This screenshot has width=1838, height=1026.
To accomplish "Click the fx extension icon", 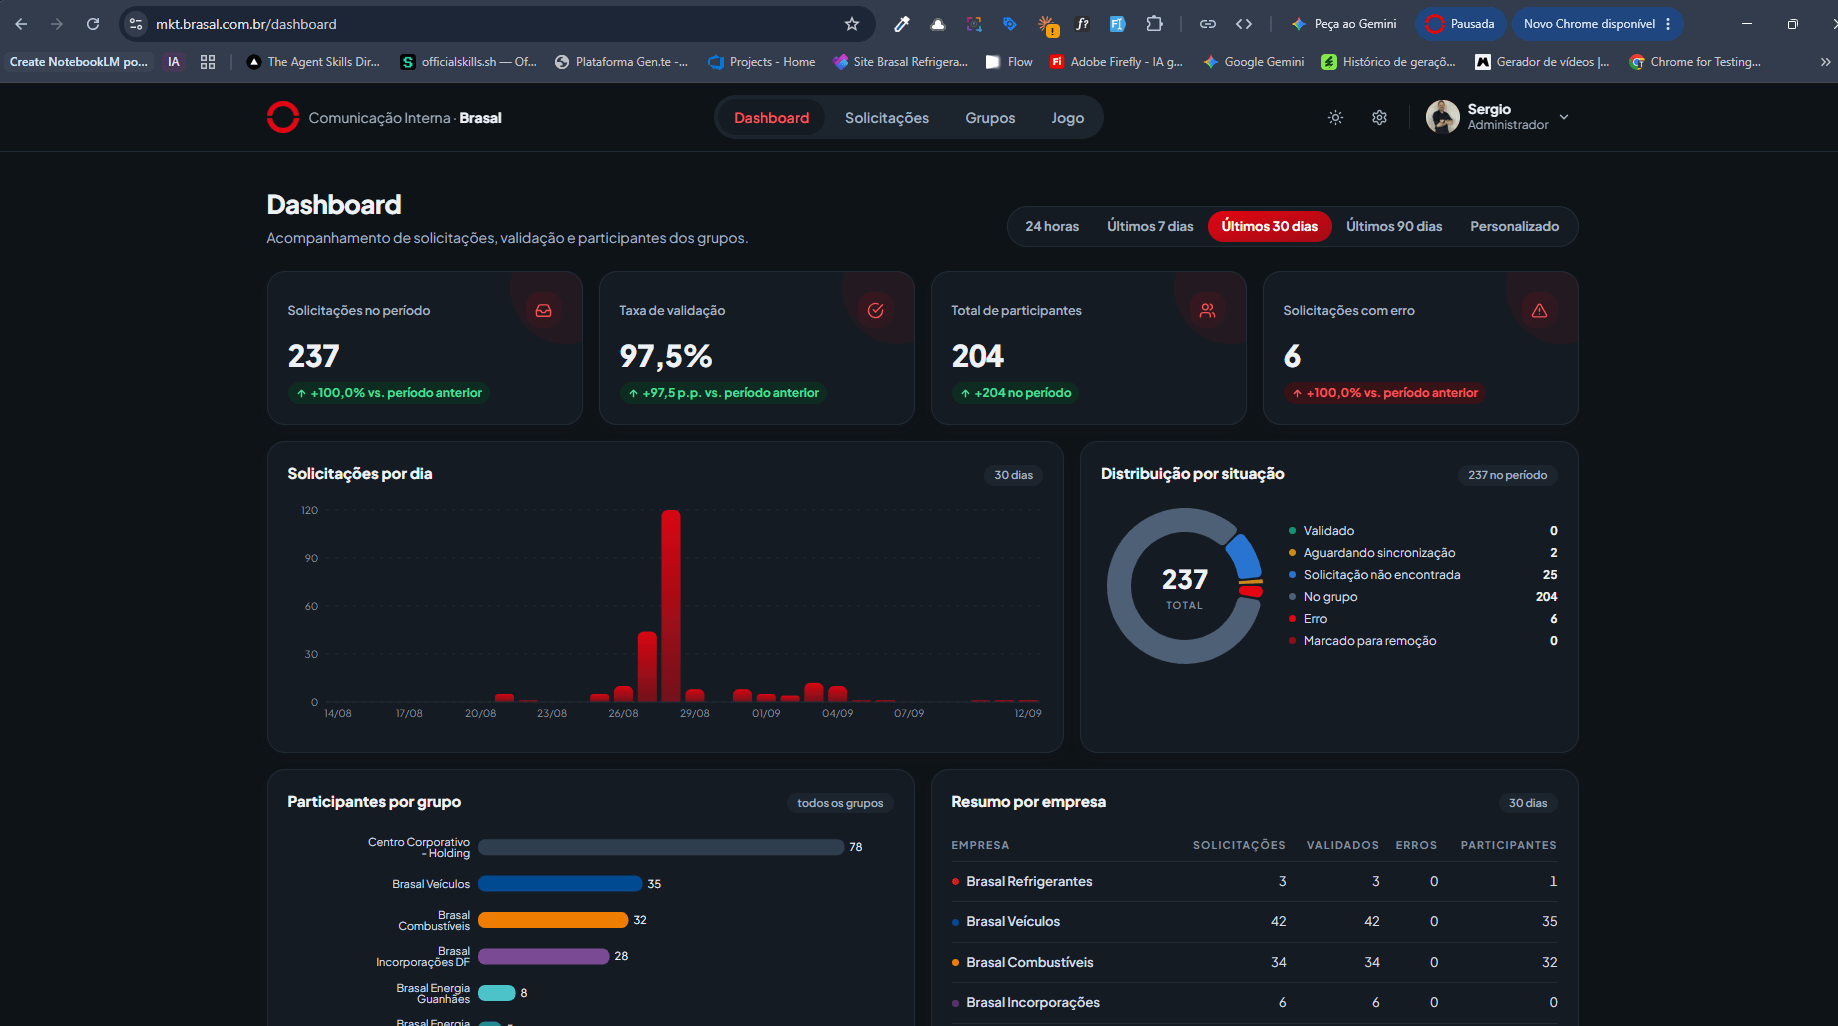I will click(x=1082, y=24).
